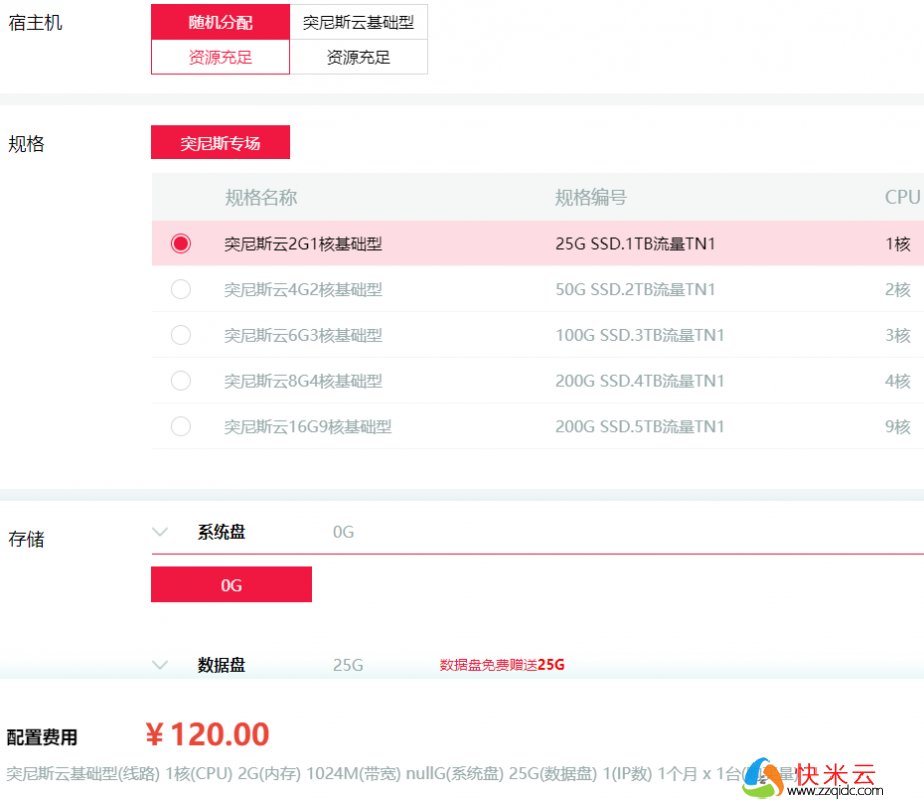Image resolution: width=924 pixels, height=800 pixels.
Task: Click the 4核 CPU cell
Action: 898,381
